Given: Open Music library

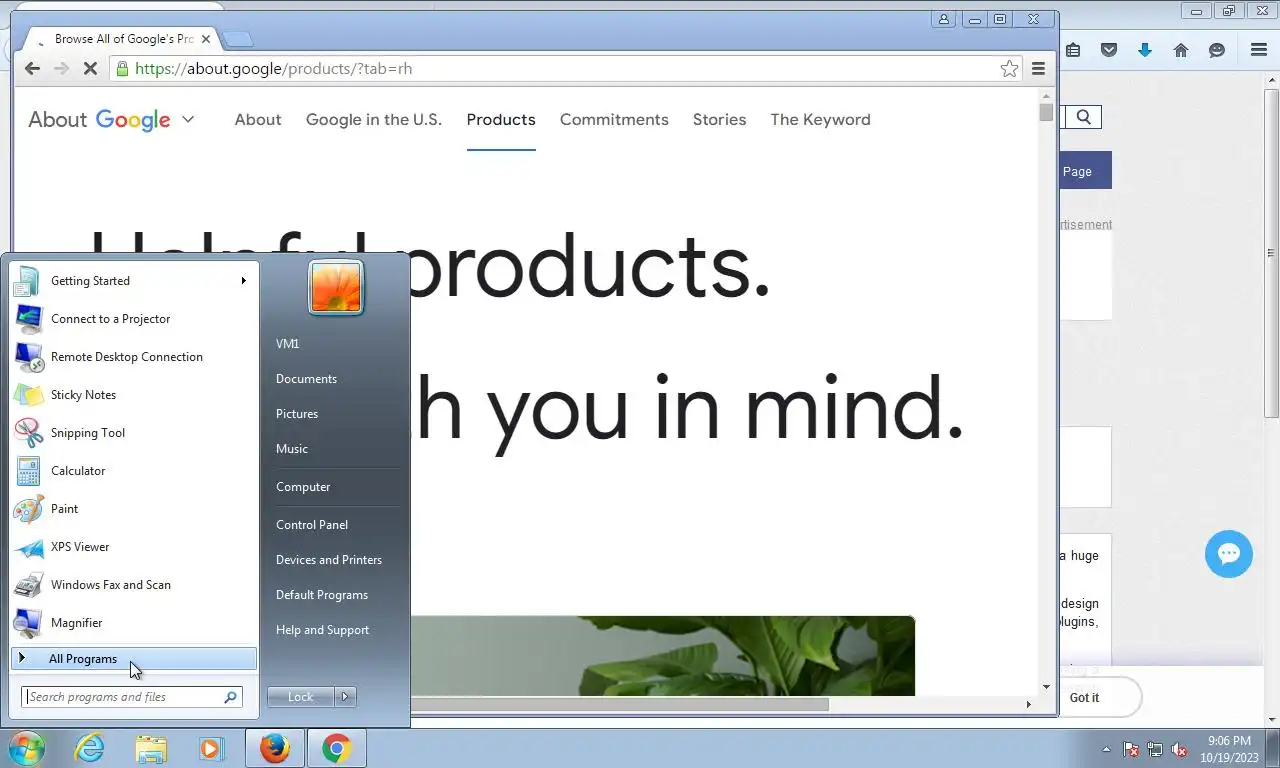Looking at the screenshot, I should click(x=292, y=449).
